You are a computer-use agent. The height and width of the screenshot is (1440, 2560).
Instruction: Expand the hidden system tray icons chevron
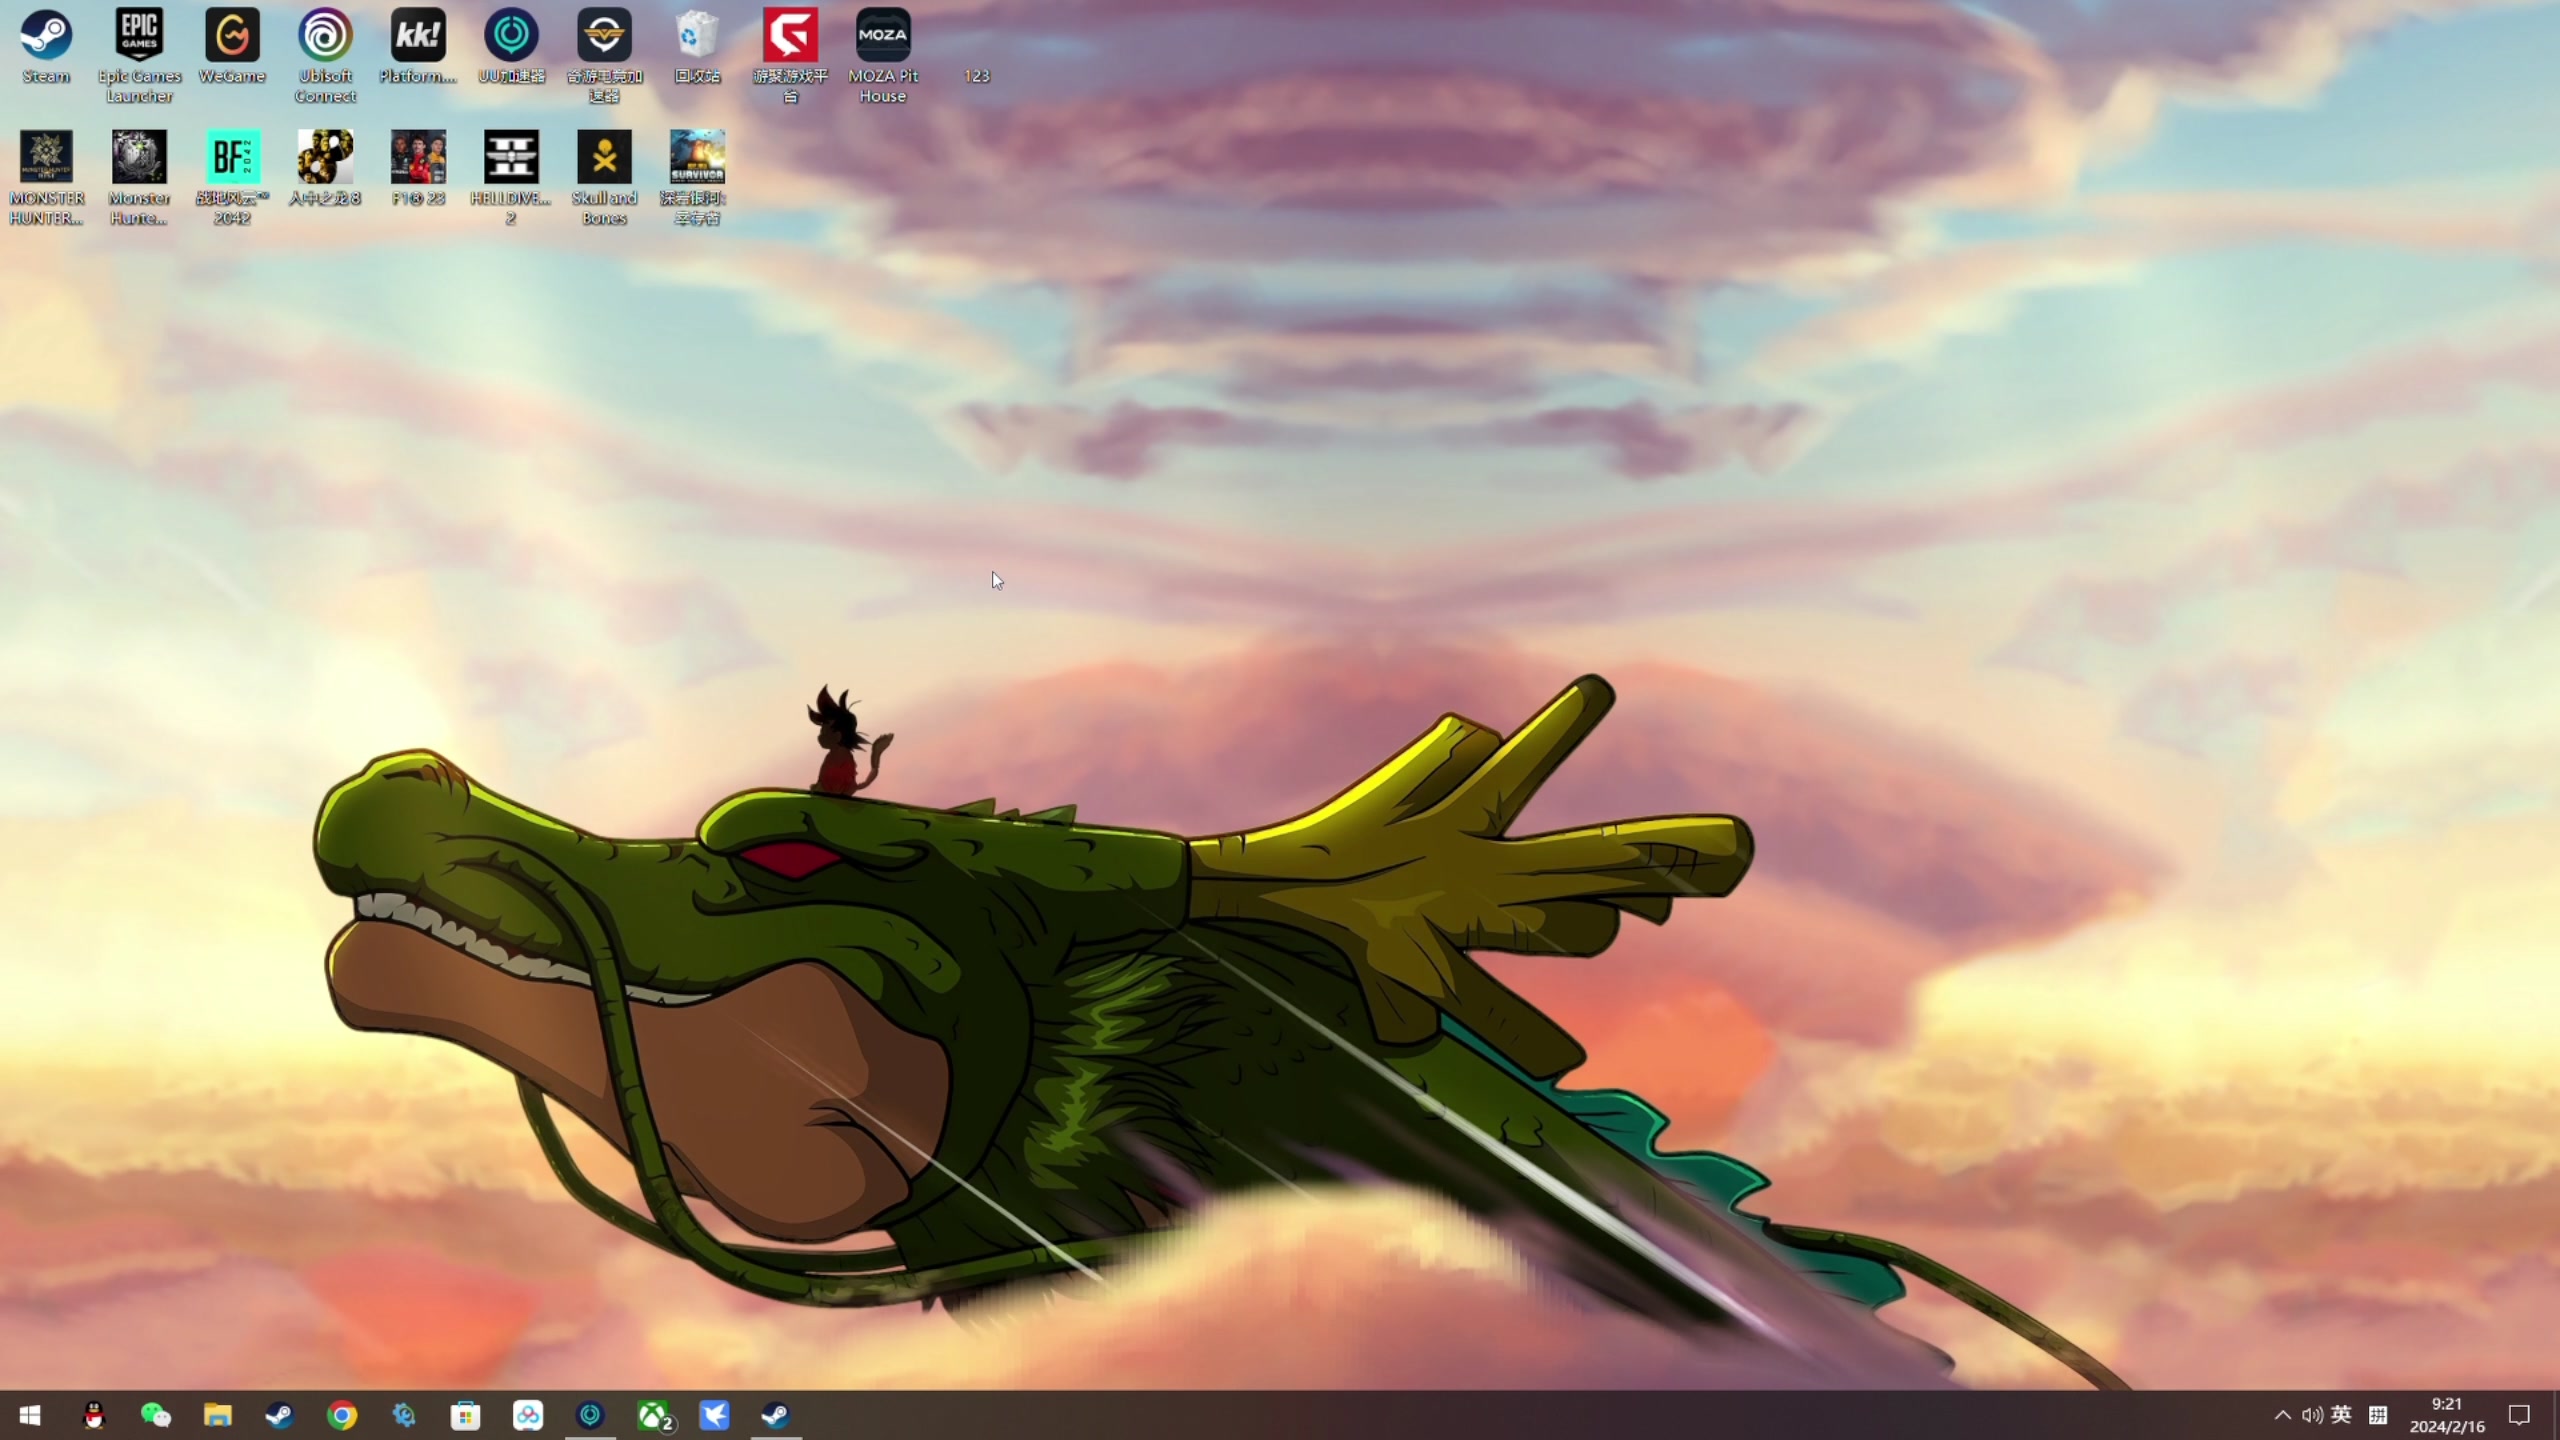pyautogui.click(x=2282, y=1415)
